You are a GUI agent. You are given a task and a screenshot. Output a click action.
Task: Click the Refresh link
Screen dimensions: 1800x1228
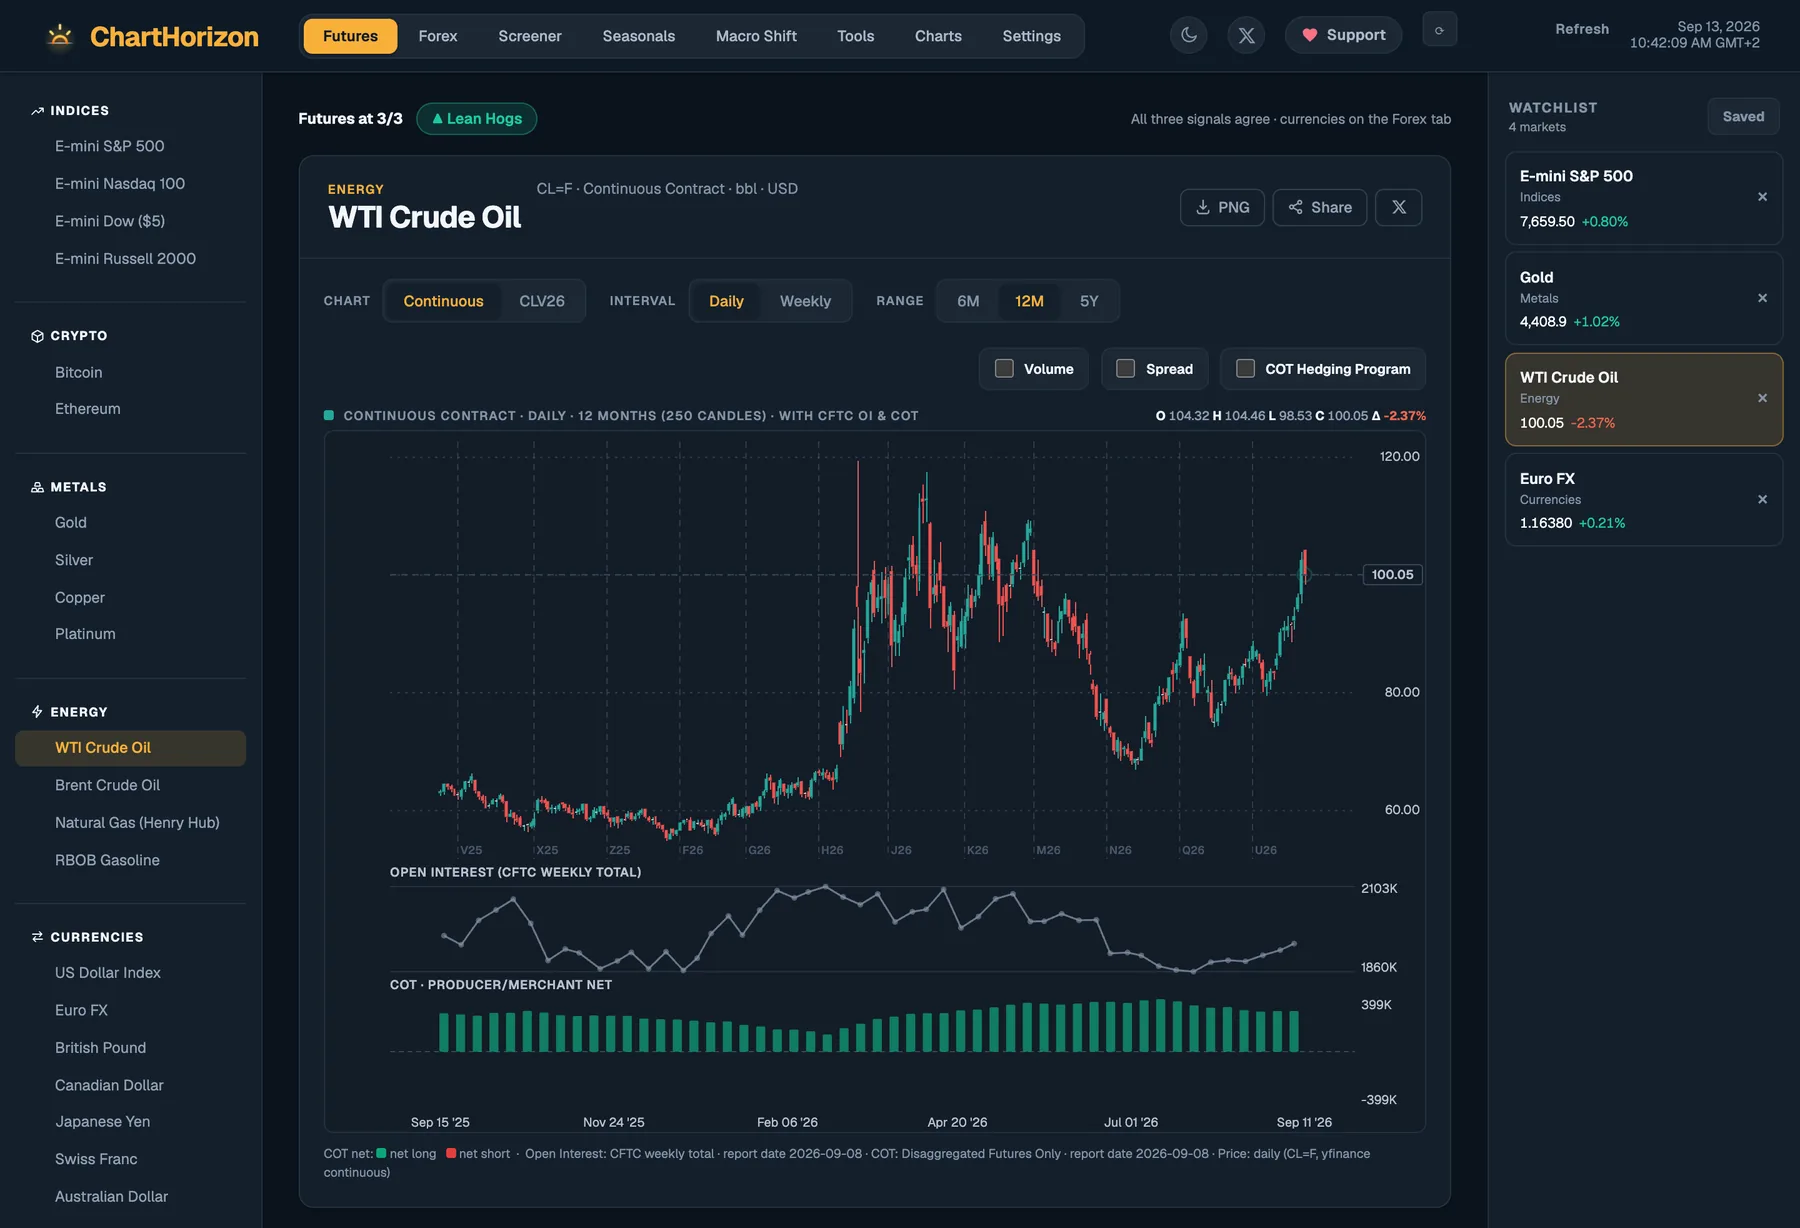coord(1582,29)
